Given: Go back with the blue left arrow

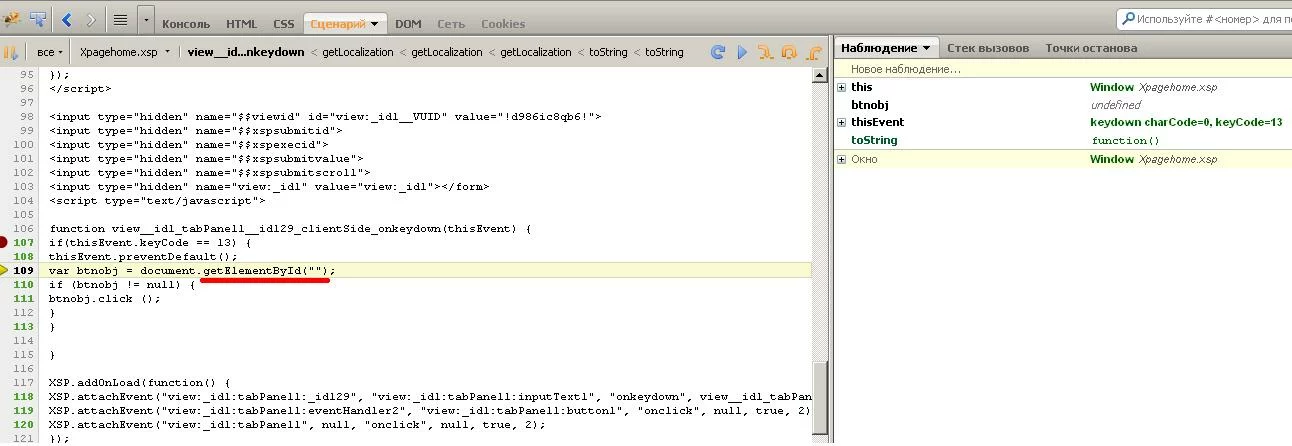Looking at the screenshot, I should pos(67,19).
